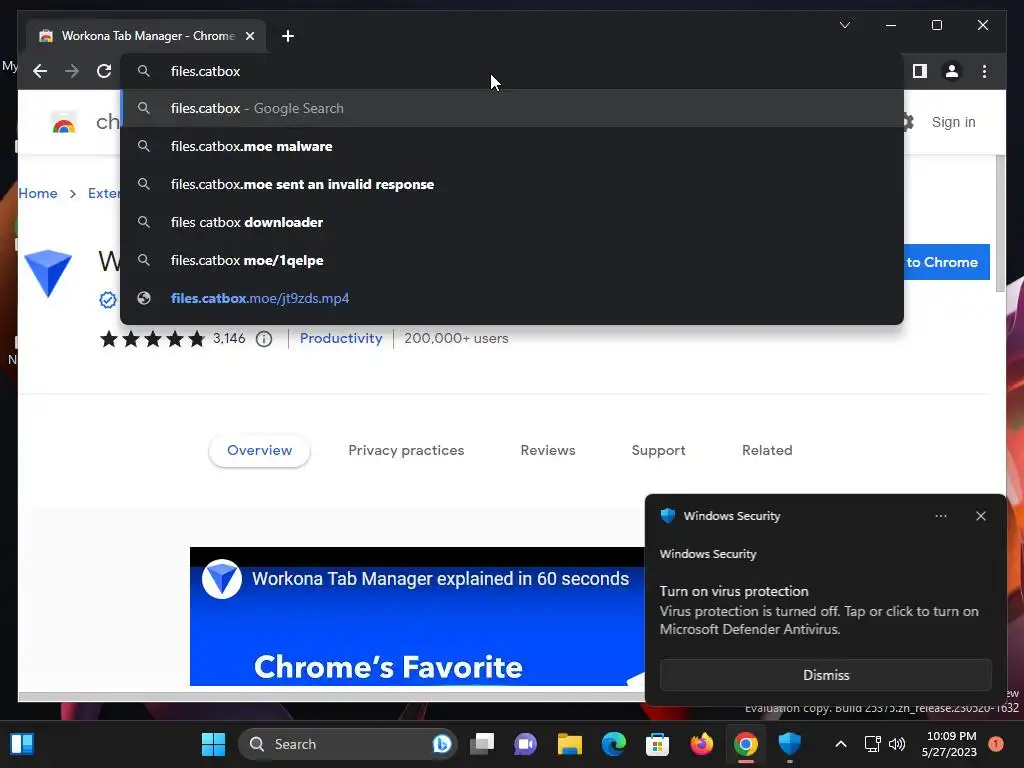This screenshot has height=768, width=1024.
Task: Open Task View on the taskbar
Action: pyautogui.click(x=483, y=744)
